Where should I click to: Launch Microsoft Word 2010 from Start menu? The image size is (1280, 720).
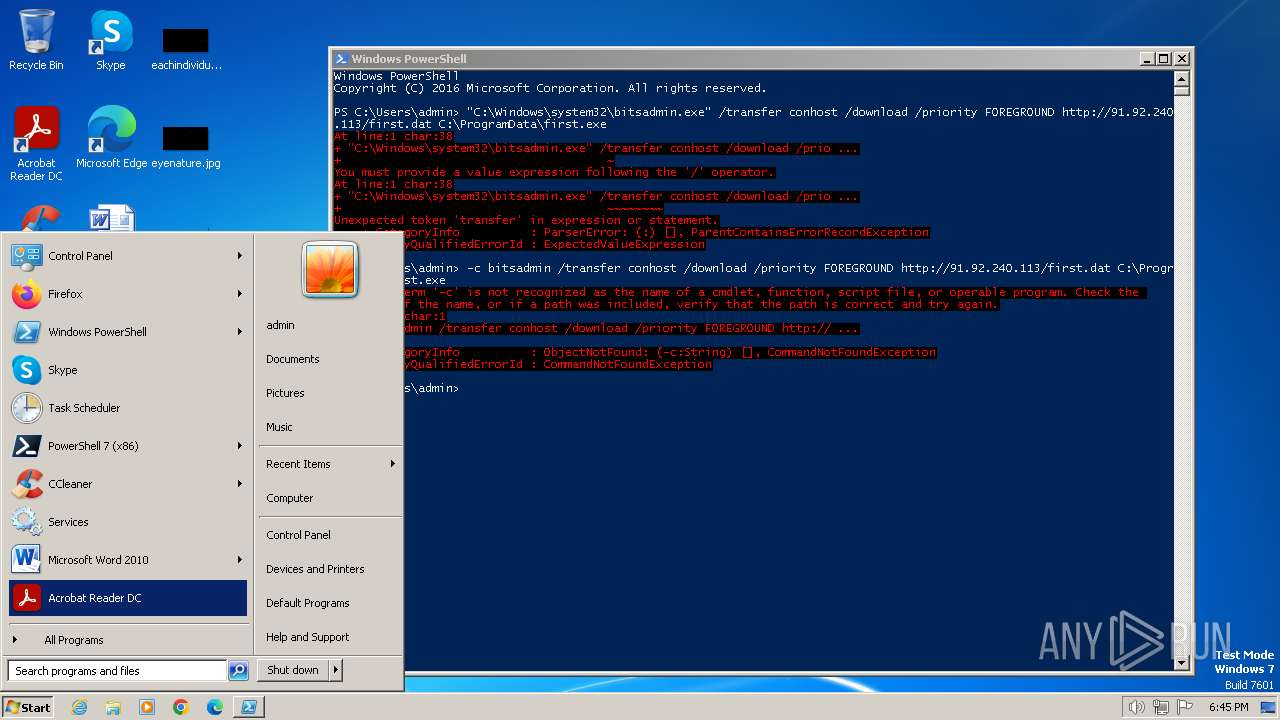(x=128, y=560)
